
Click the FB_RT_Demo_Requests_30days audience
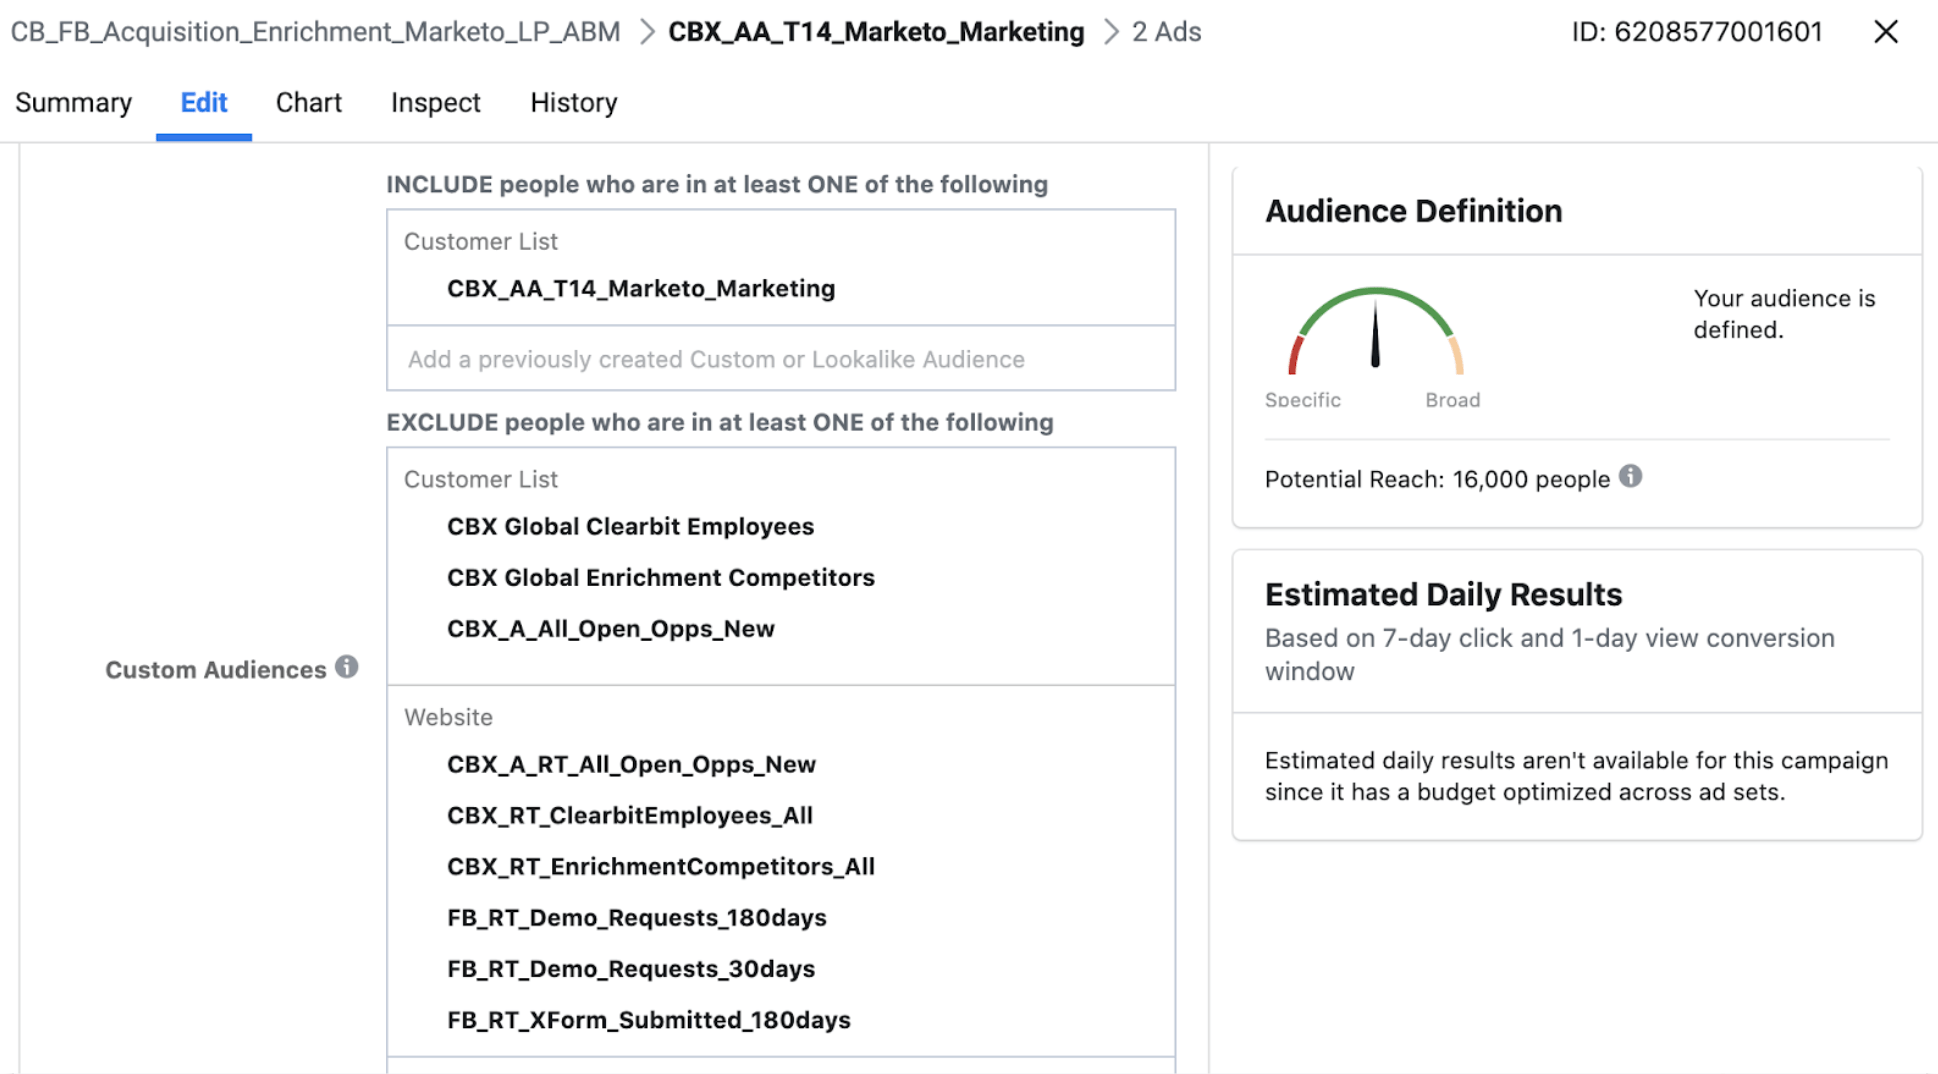tap(631, 968)
